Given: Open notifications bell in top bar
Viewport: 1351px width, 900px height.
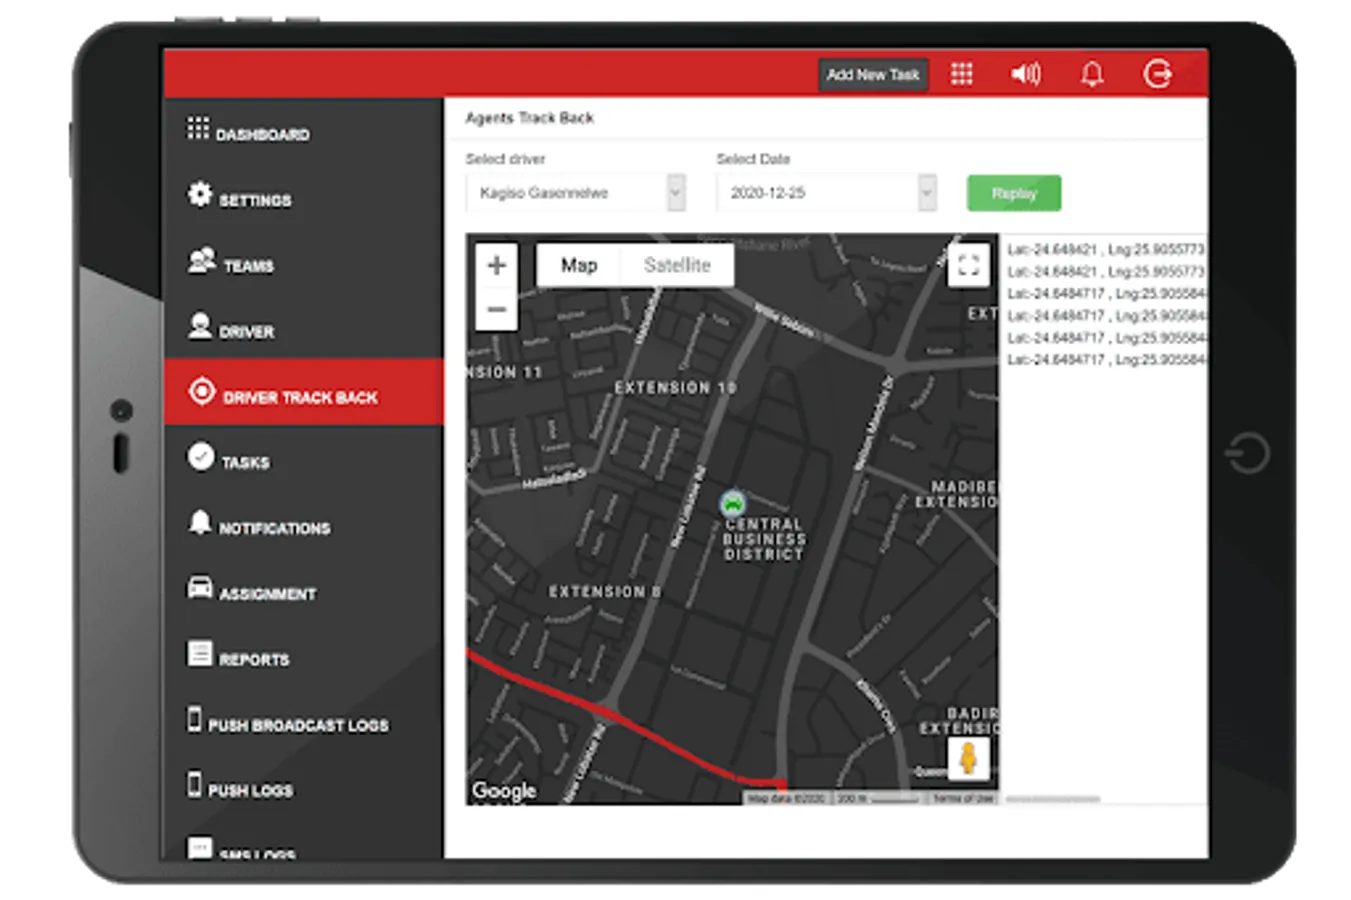Looking at the screenshot, I should click(x=1092, y=74).
